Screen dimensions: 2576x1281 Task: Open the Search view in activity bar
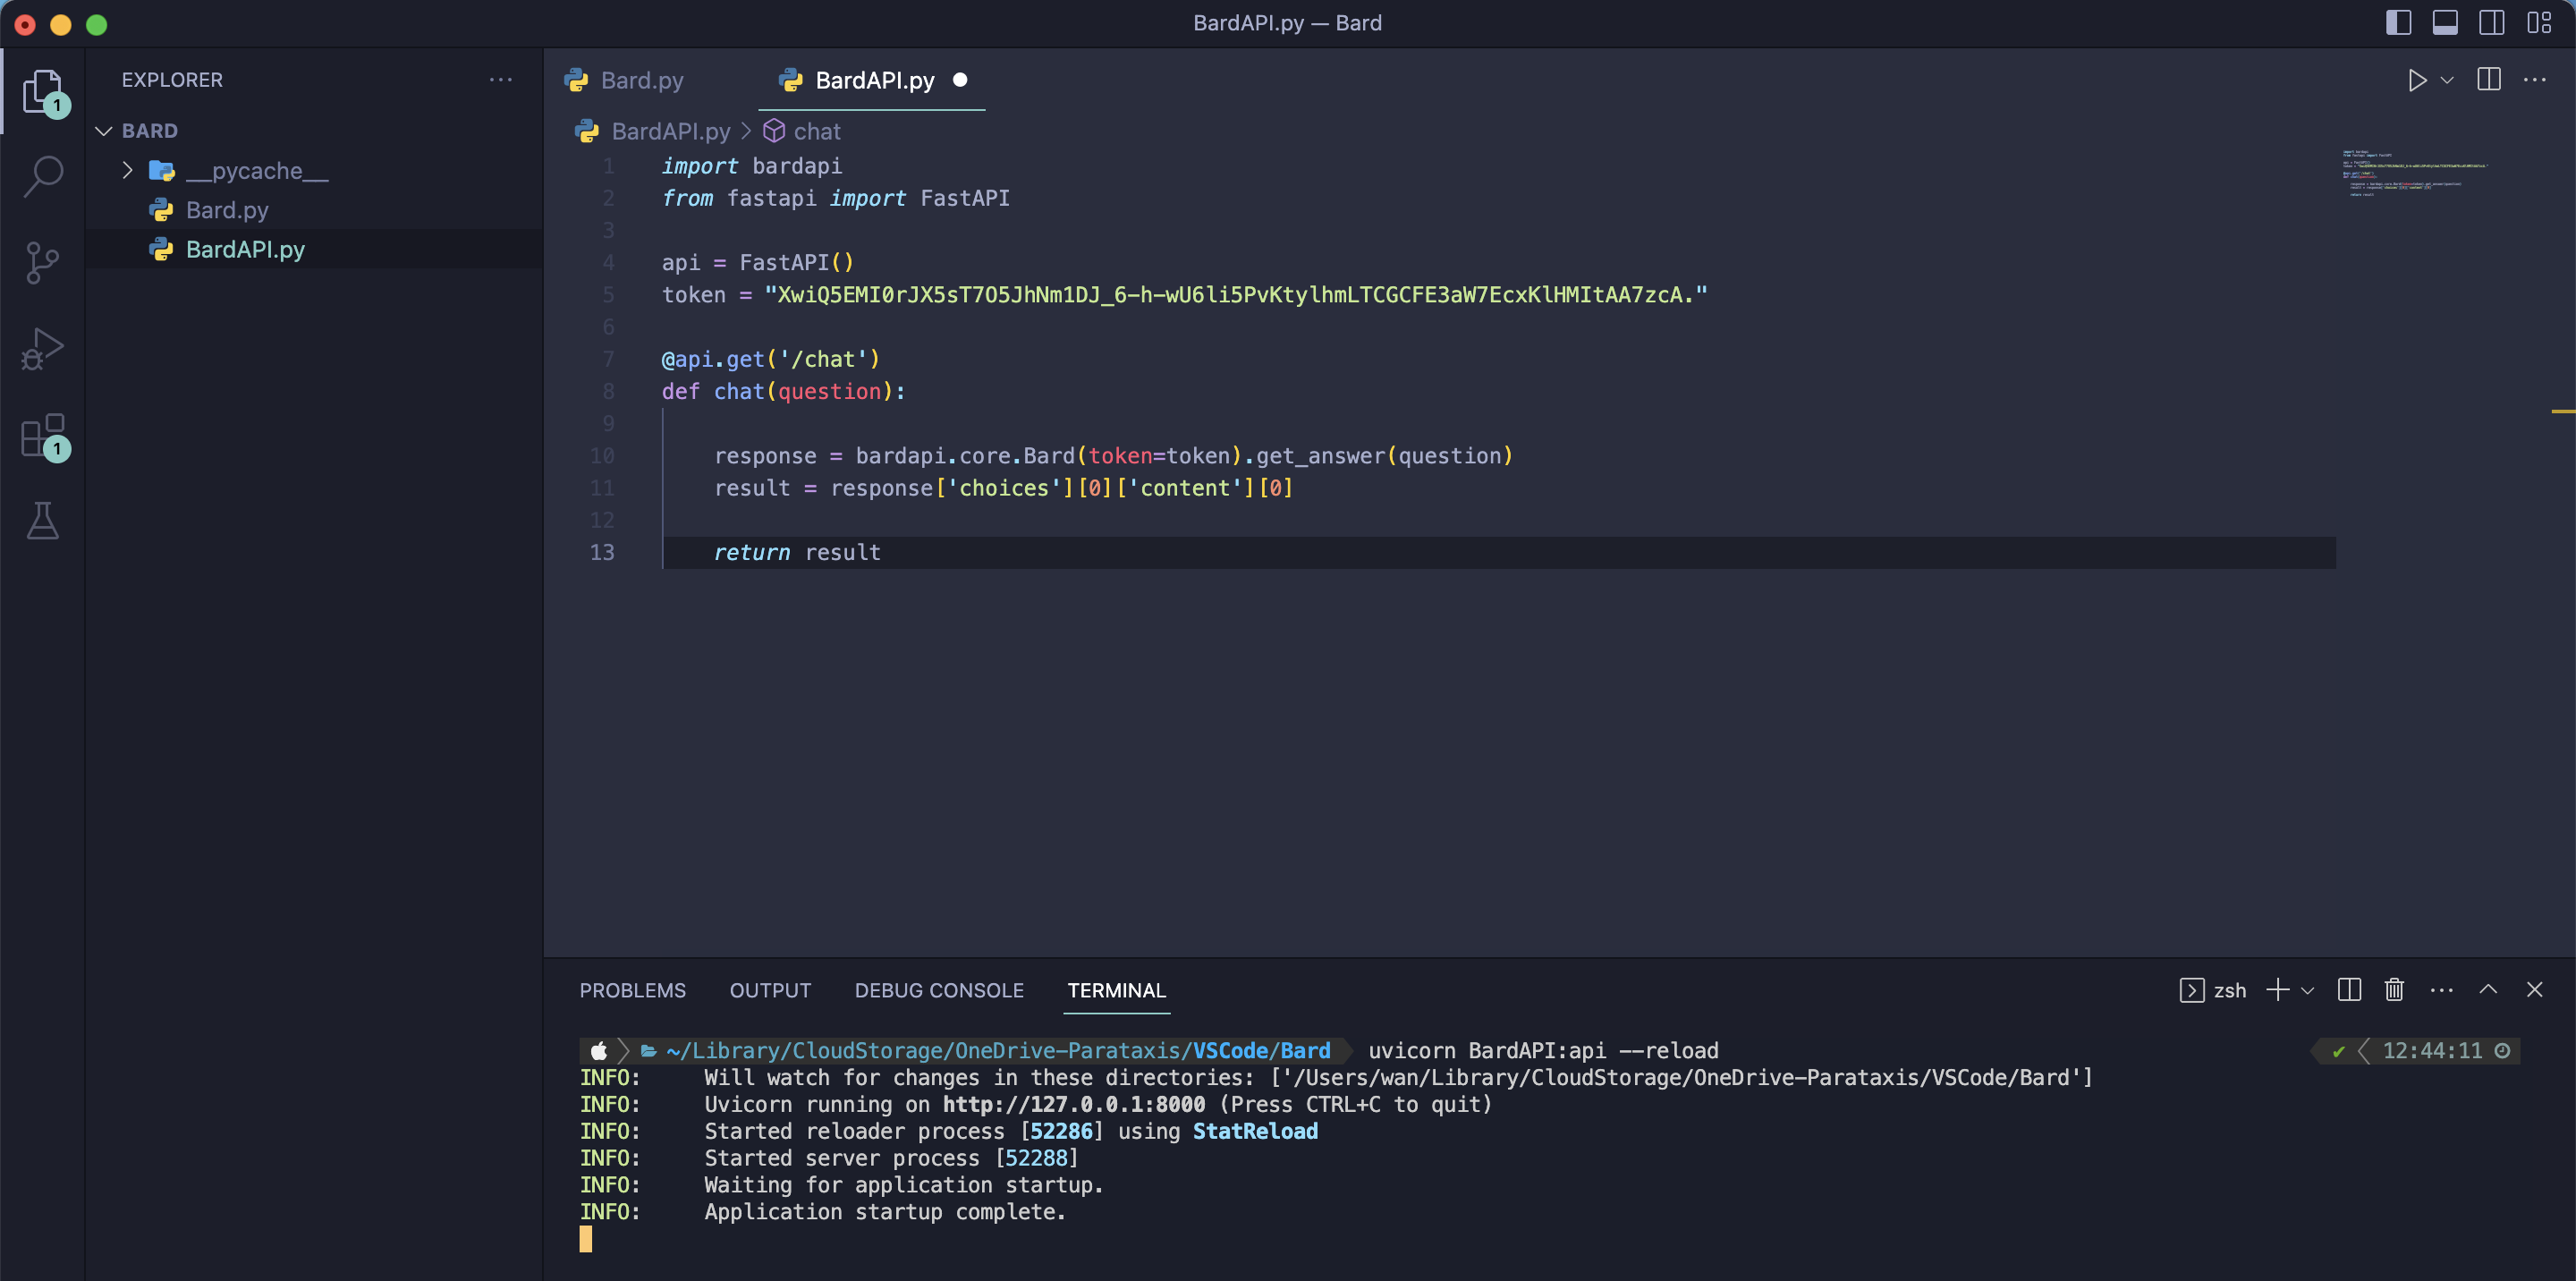point(42,177)
